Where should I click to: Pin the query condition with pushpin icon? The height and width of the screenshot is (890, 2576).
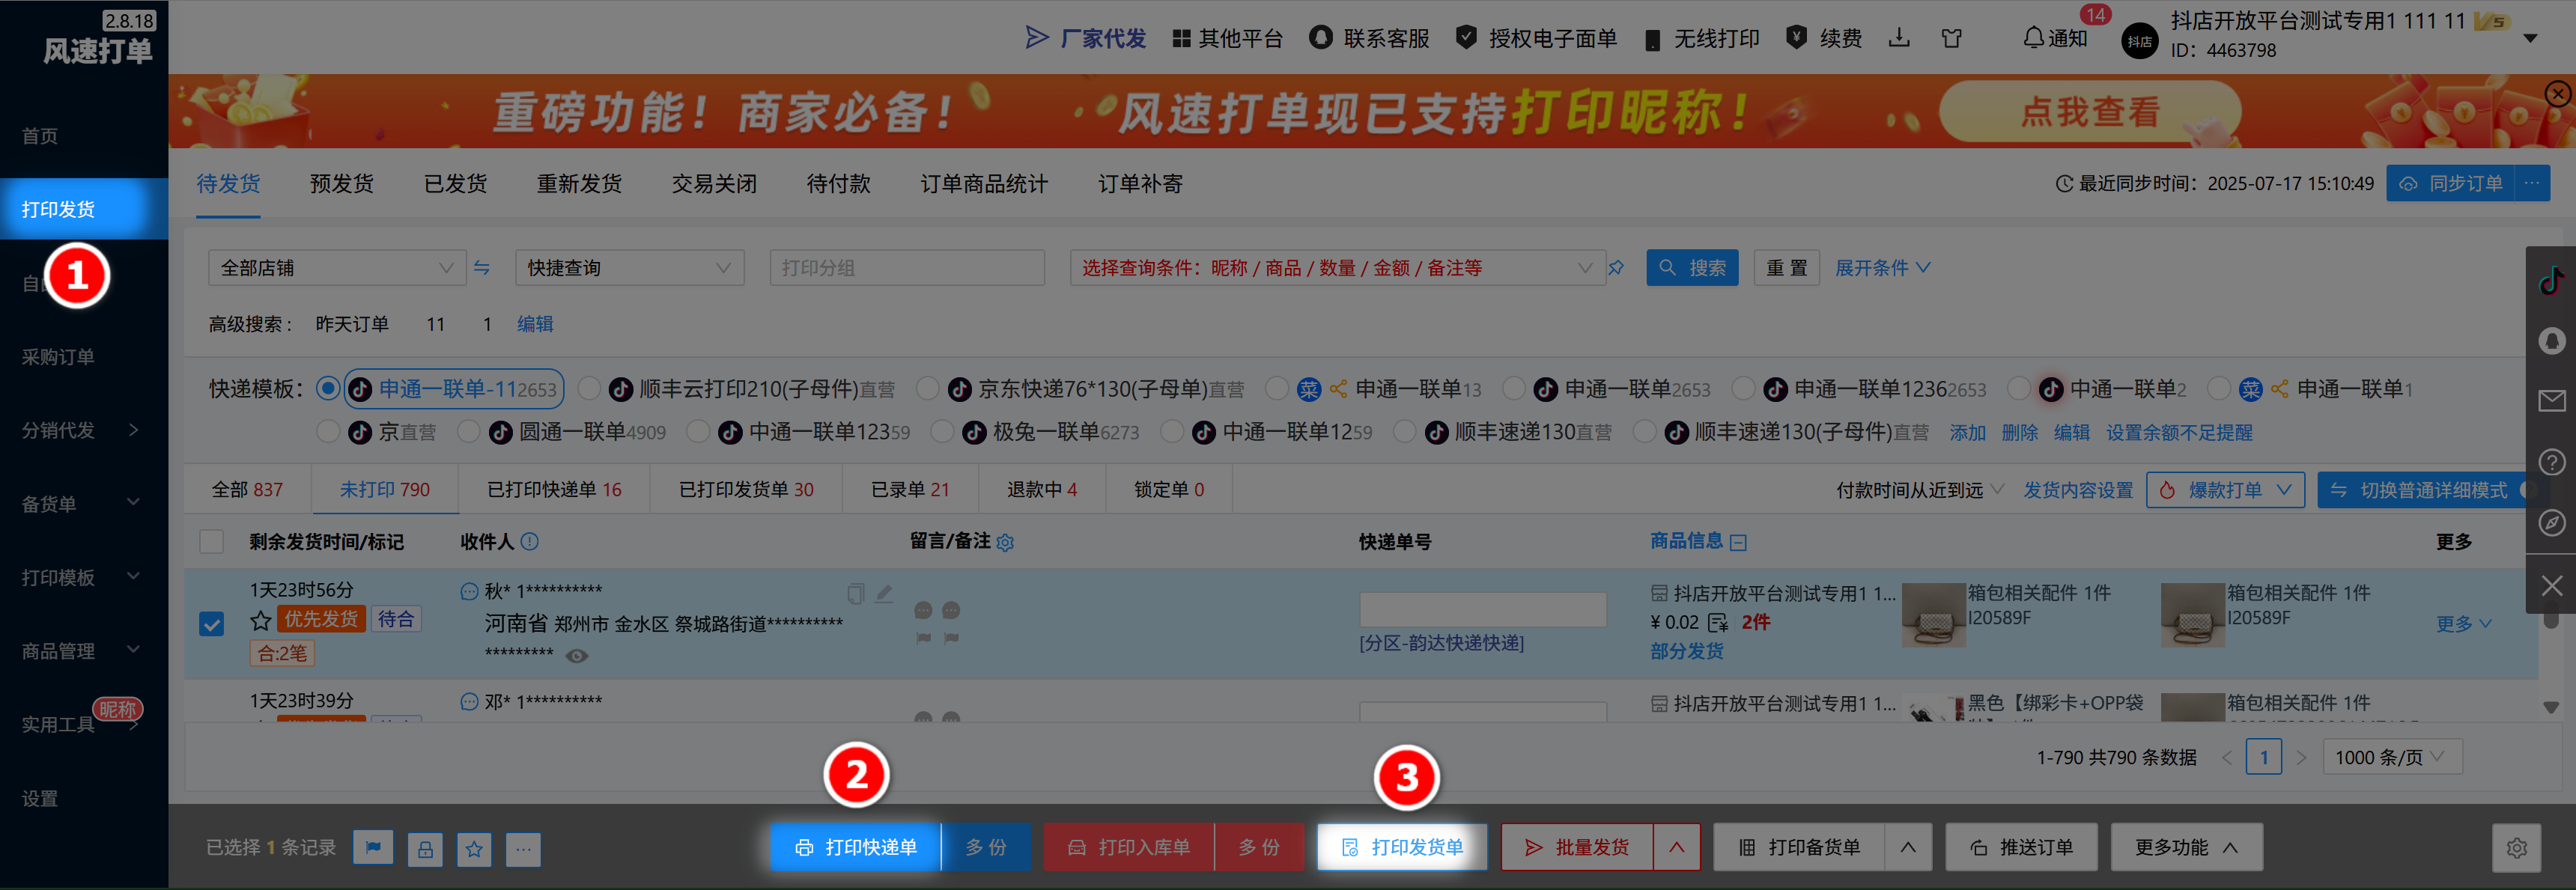coord(1616,267)
